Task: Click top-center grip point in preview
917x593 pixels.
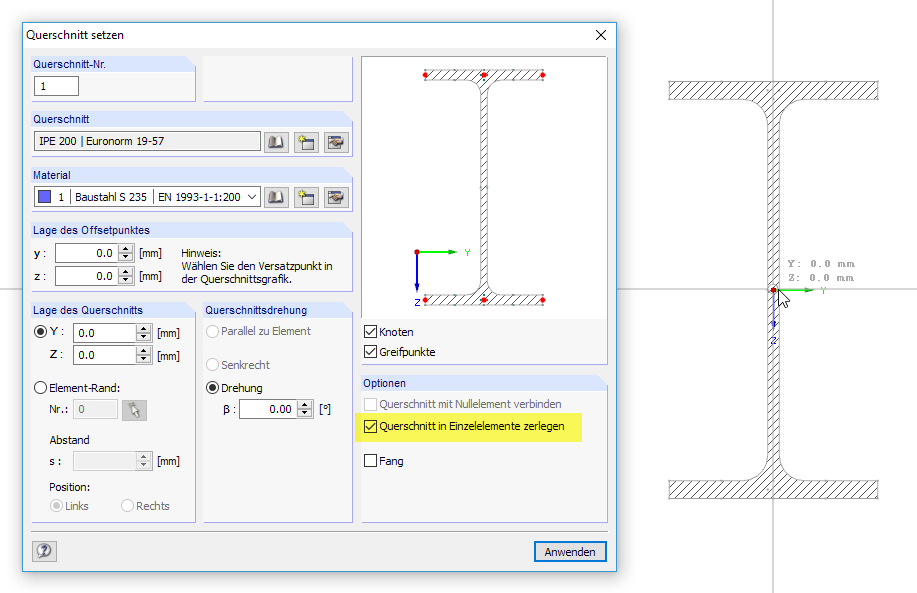Action: (x=484, y=75)
